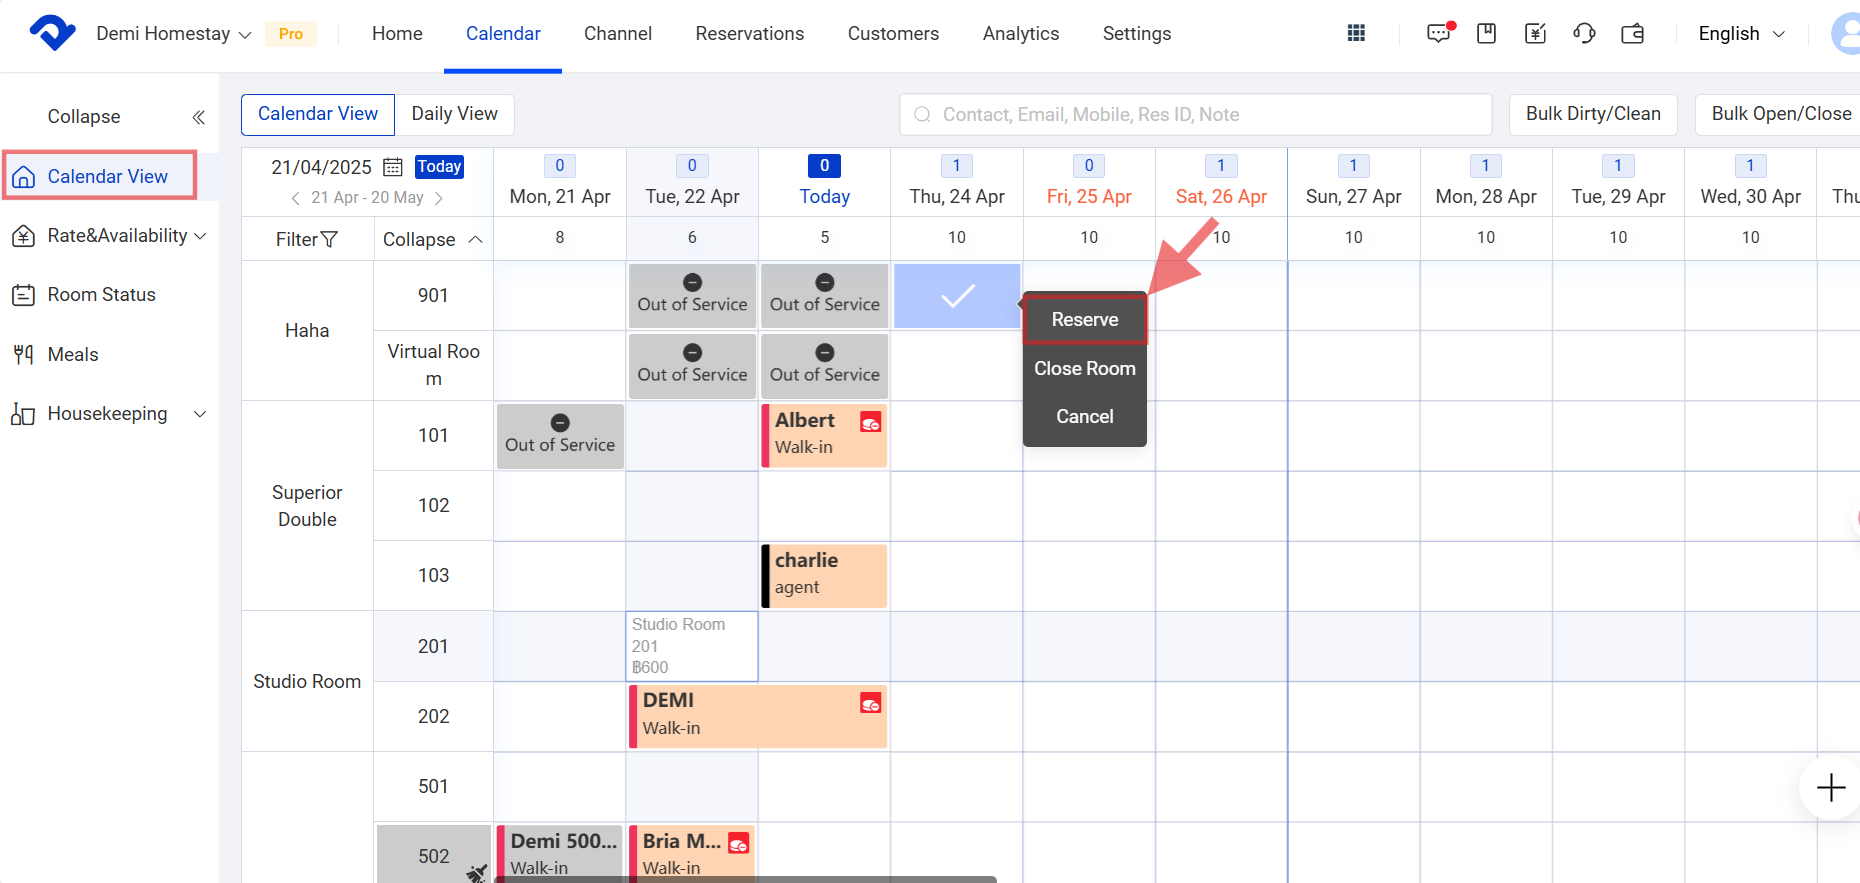Open the Reservations tab
Image resolution: width=1860 pixels, height=883 pixels.
click(x=749, y=33)
